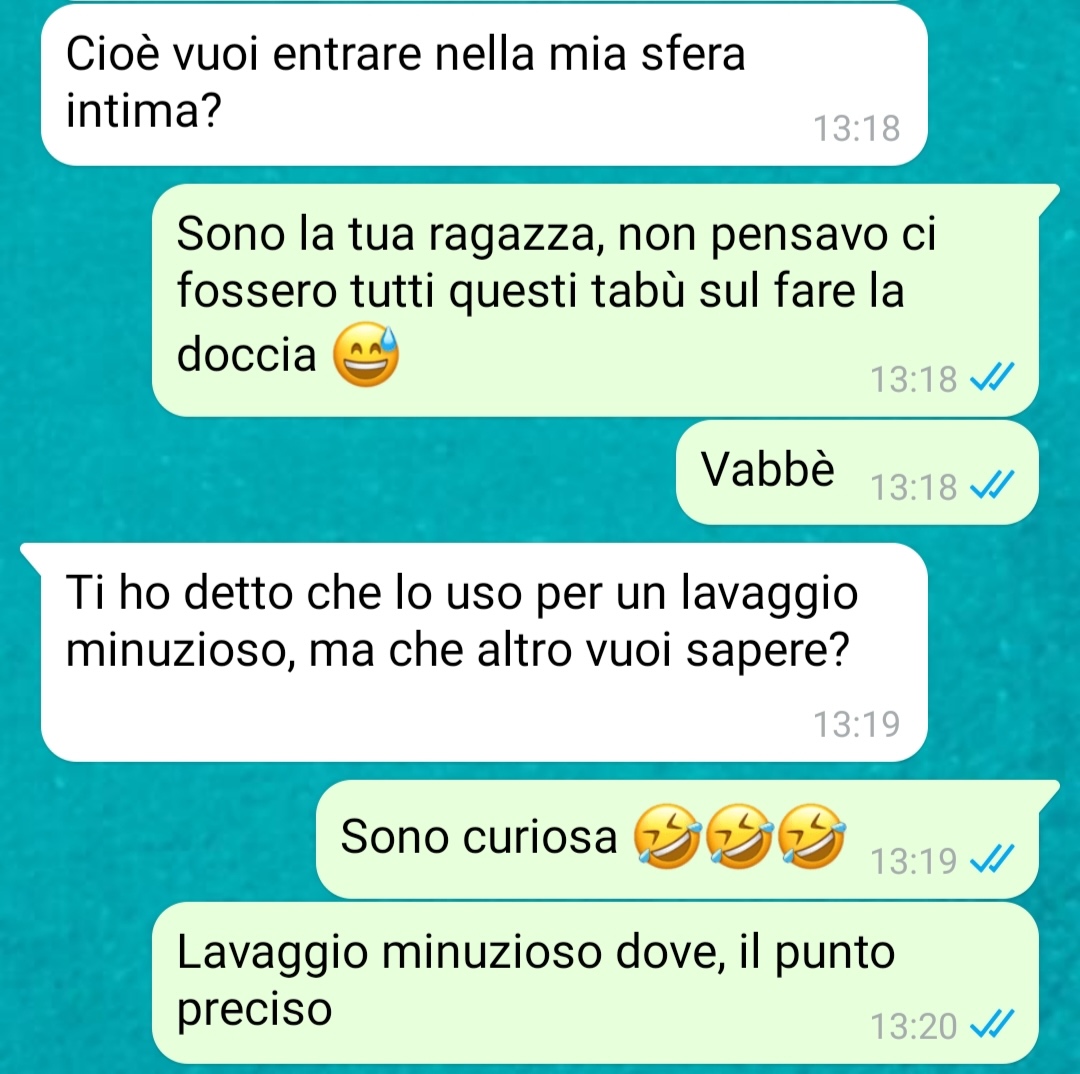The image size is (1080, 1074).
Task: Tap the 13:18 timestamp beside 'Vabbè'
Action: (x=913, y=487)
